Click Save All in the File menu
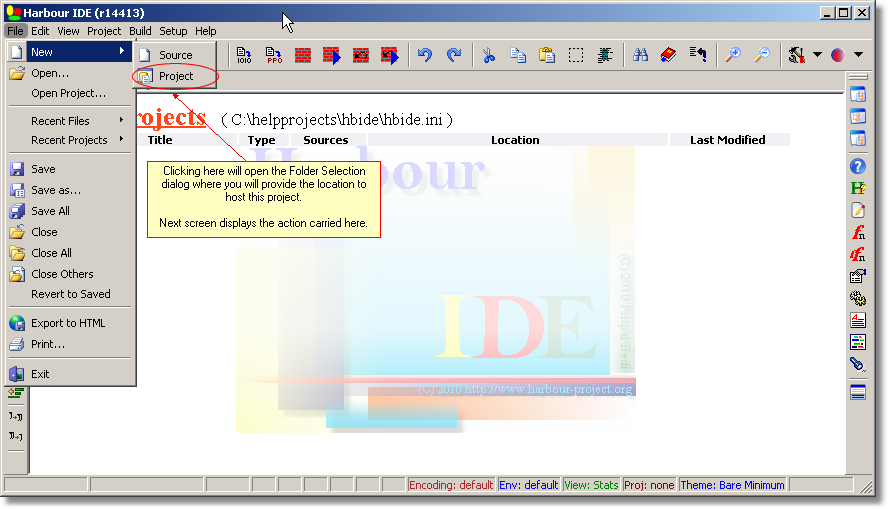Screen dimensions: 888x509 pyautogui.click(x=50, y=211)
